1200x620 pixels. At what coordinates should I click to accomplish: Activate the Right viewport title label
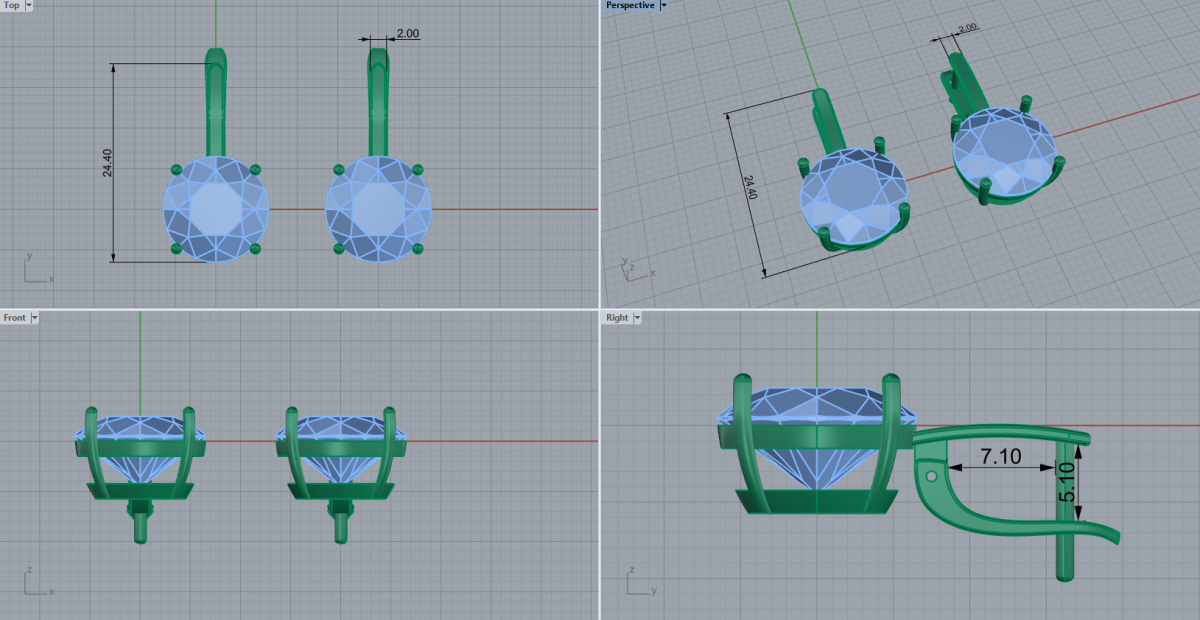tap(617, 318)
